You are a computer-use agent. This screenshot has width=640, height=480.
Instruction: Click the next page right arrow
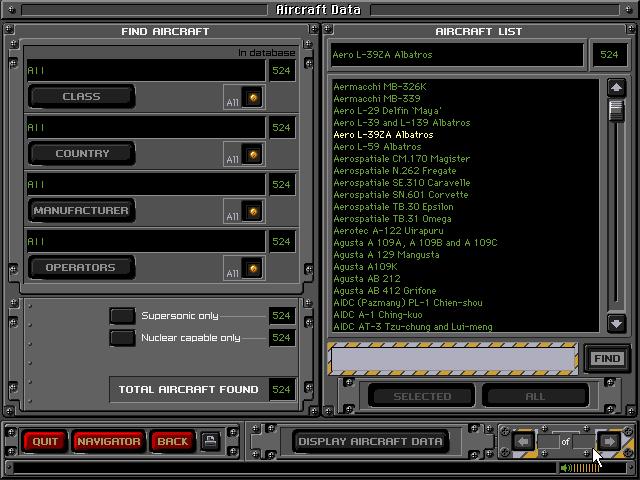click(609, 441)
